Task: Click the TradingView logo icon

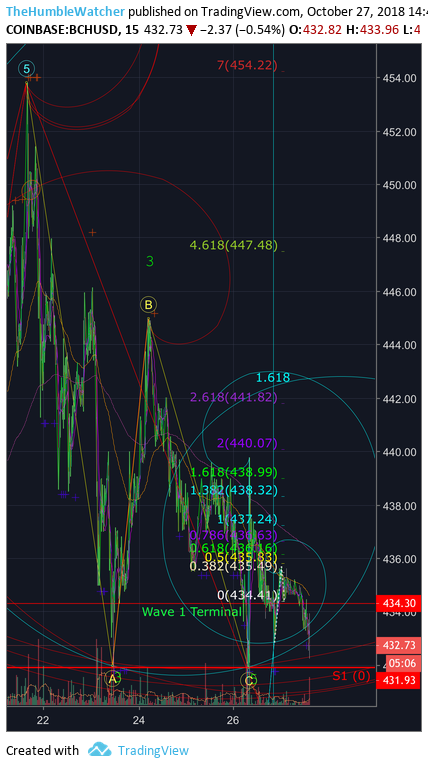Action: [99, 749]
